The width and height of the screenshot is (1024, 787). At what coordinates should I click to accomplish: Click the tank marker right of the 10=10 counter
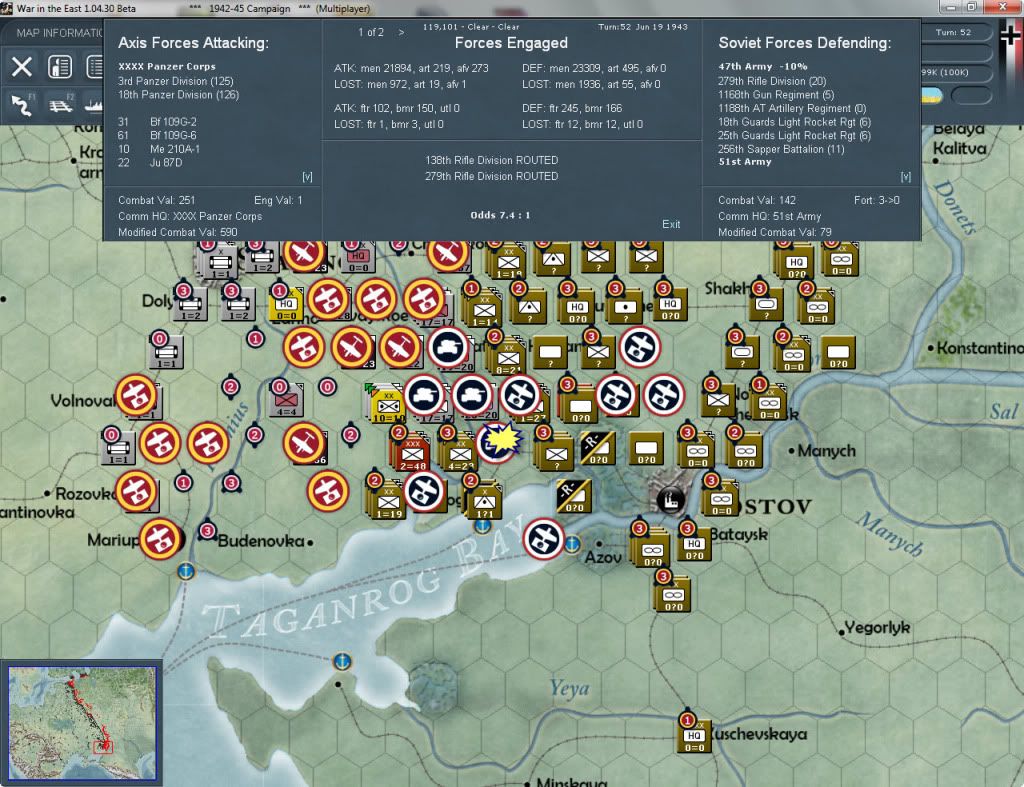(424, 395)
